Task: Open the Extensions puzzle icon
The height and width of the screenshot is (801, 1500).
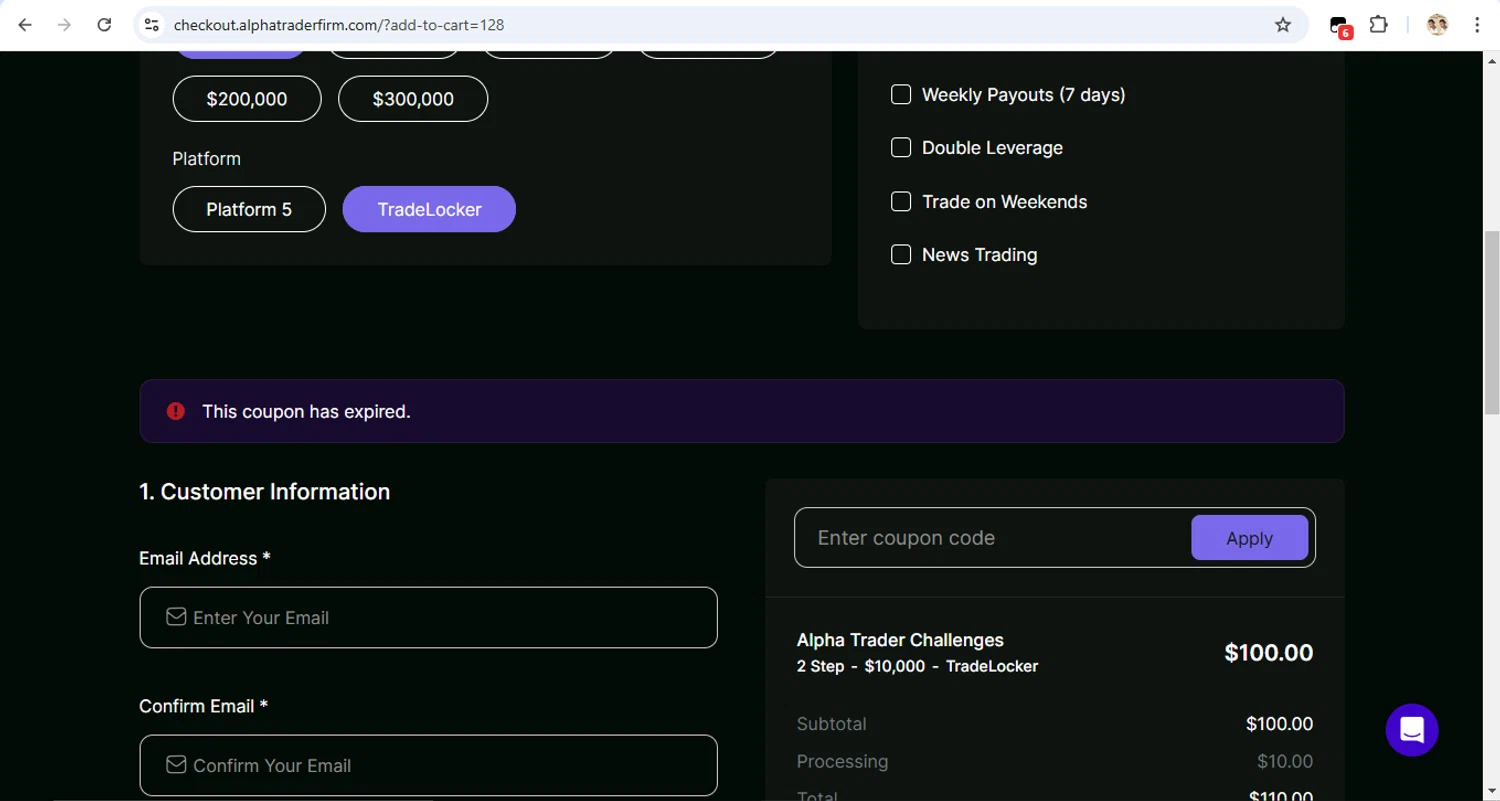Action: 1379,25
